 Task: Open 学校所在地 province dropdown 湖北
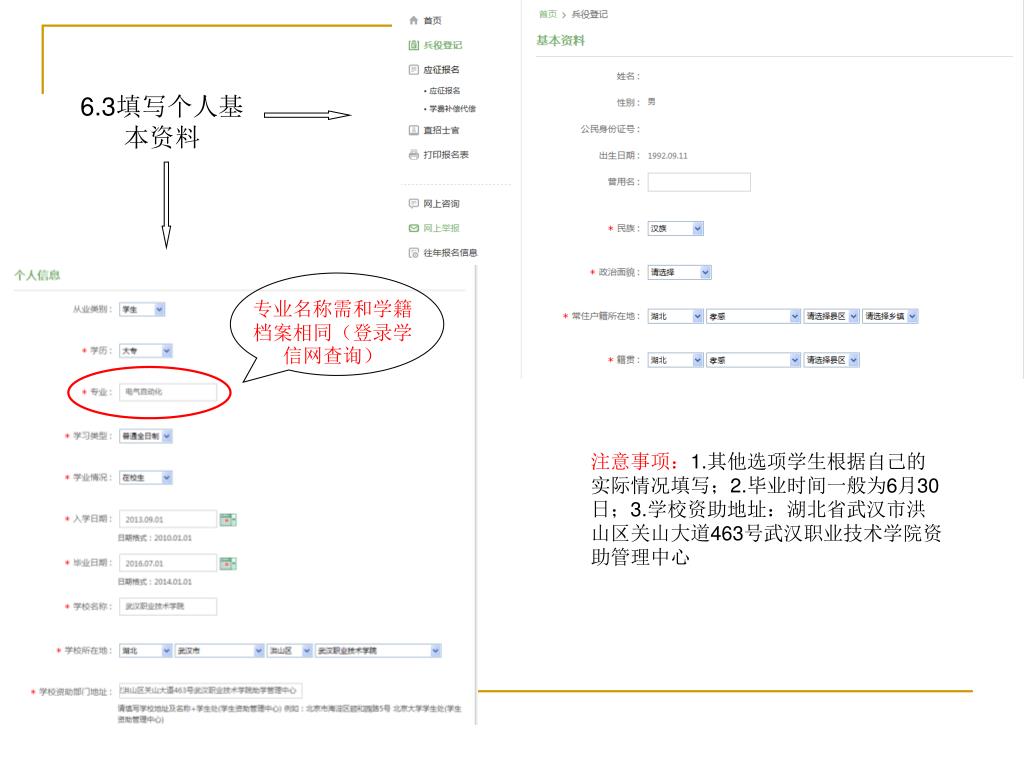pos(145,650)
